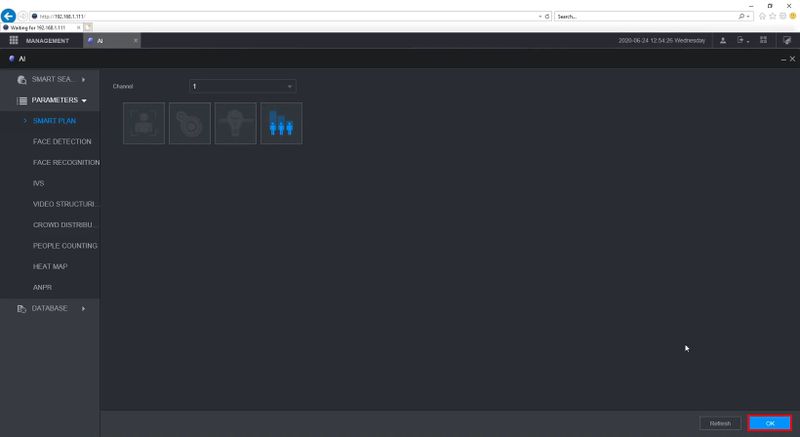Expand the Smart Search section arrow
Screen dimensions: 800x437
(83, 80)
